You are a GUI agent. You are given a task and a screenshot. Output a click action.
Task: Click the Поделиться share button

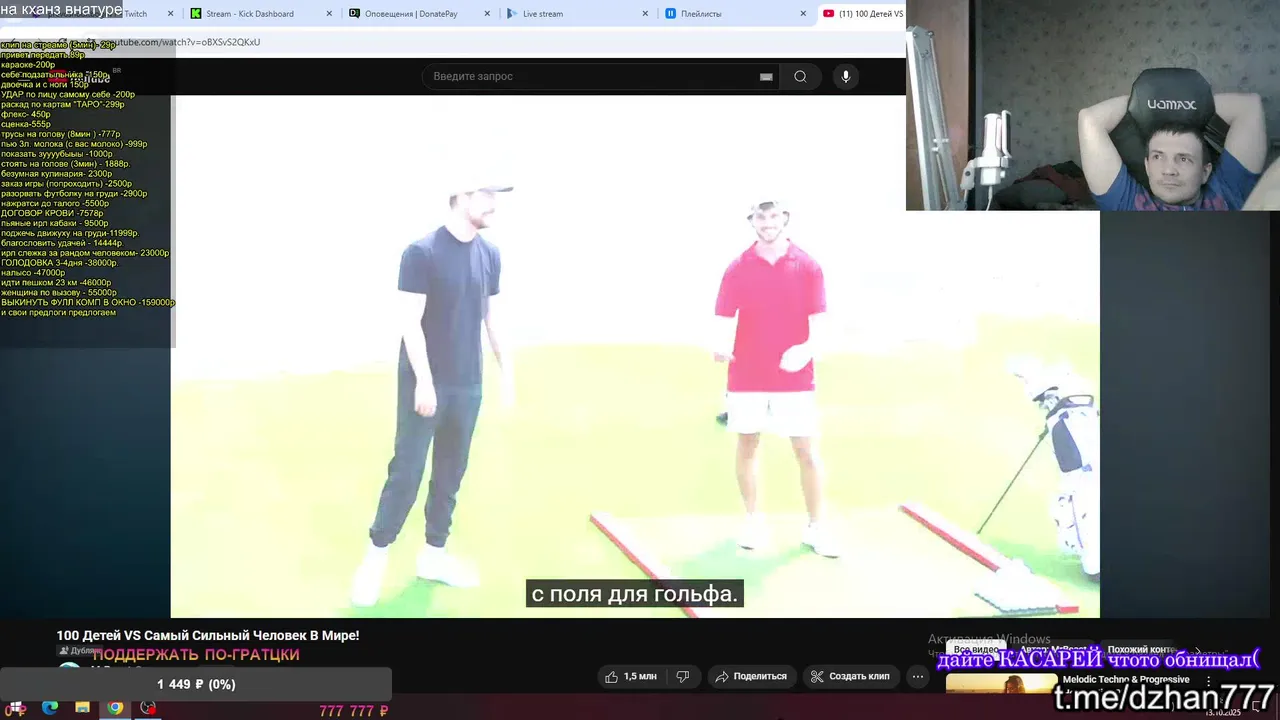pyautogui.click(x=751, y=676)
